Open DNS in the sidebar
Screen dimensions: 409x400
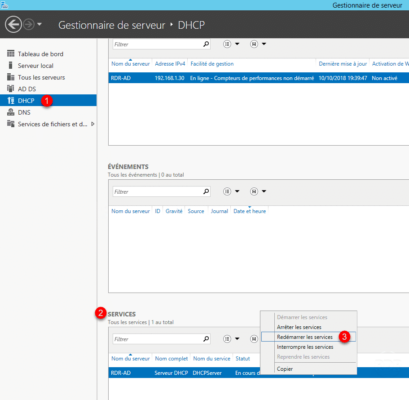[x=24, y=112]
